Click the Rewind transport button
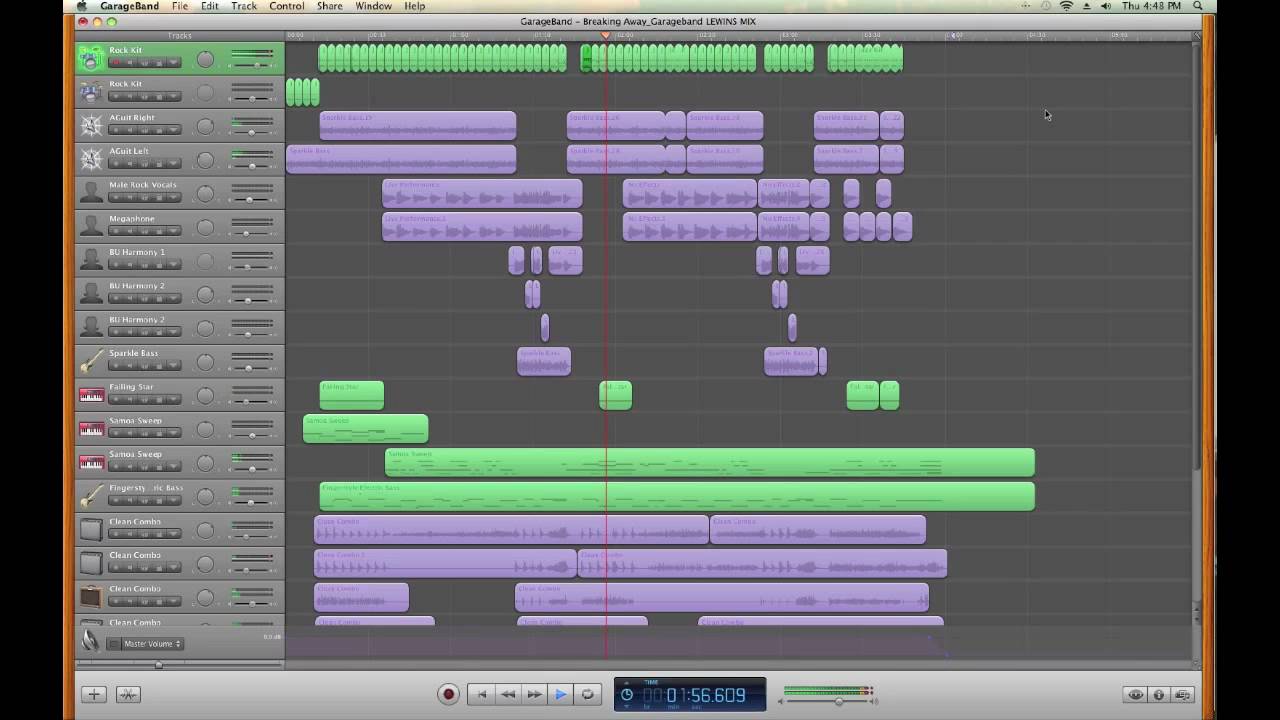Image resolution: width=1280 pixels, height=720 pixels. coord(508,694)
